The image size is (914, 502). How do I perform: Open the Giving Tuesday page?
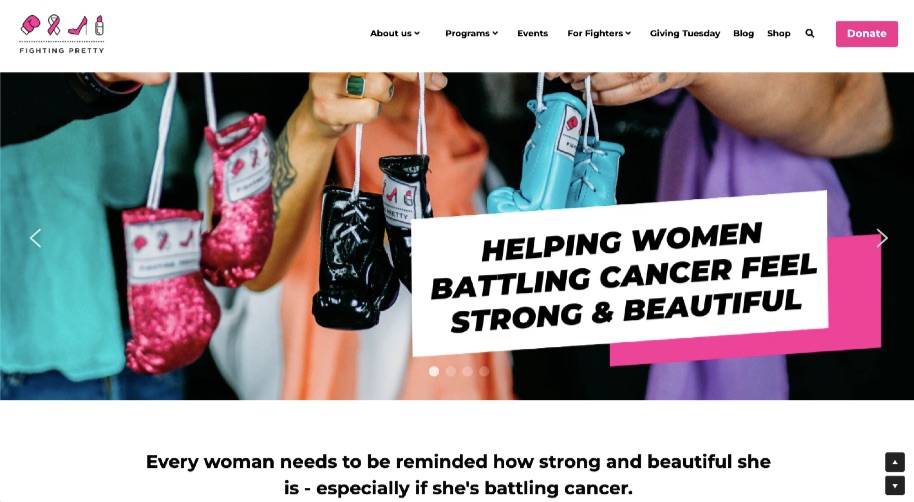tap(685, 33)
